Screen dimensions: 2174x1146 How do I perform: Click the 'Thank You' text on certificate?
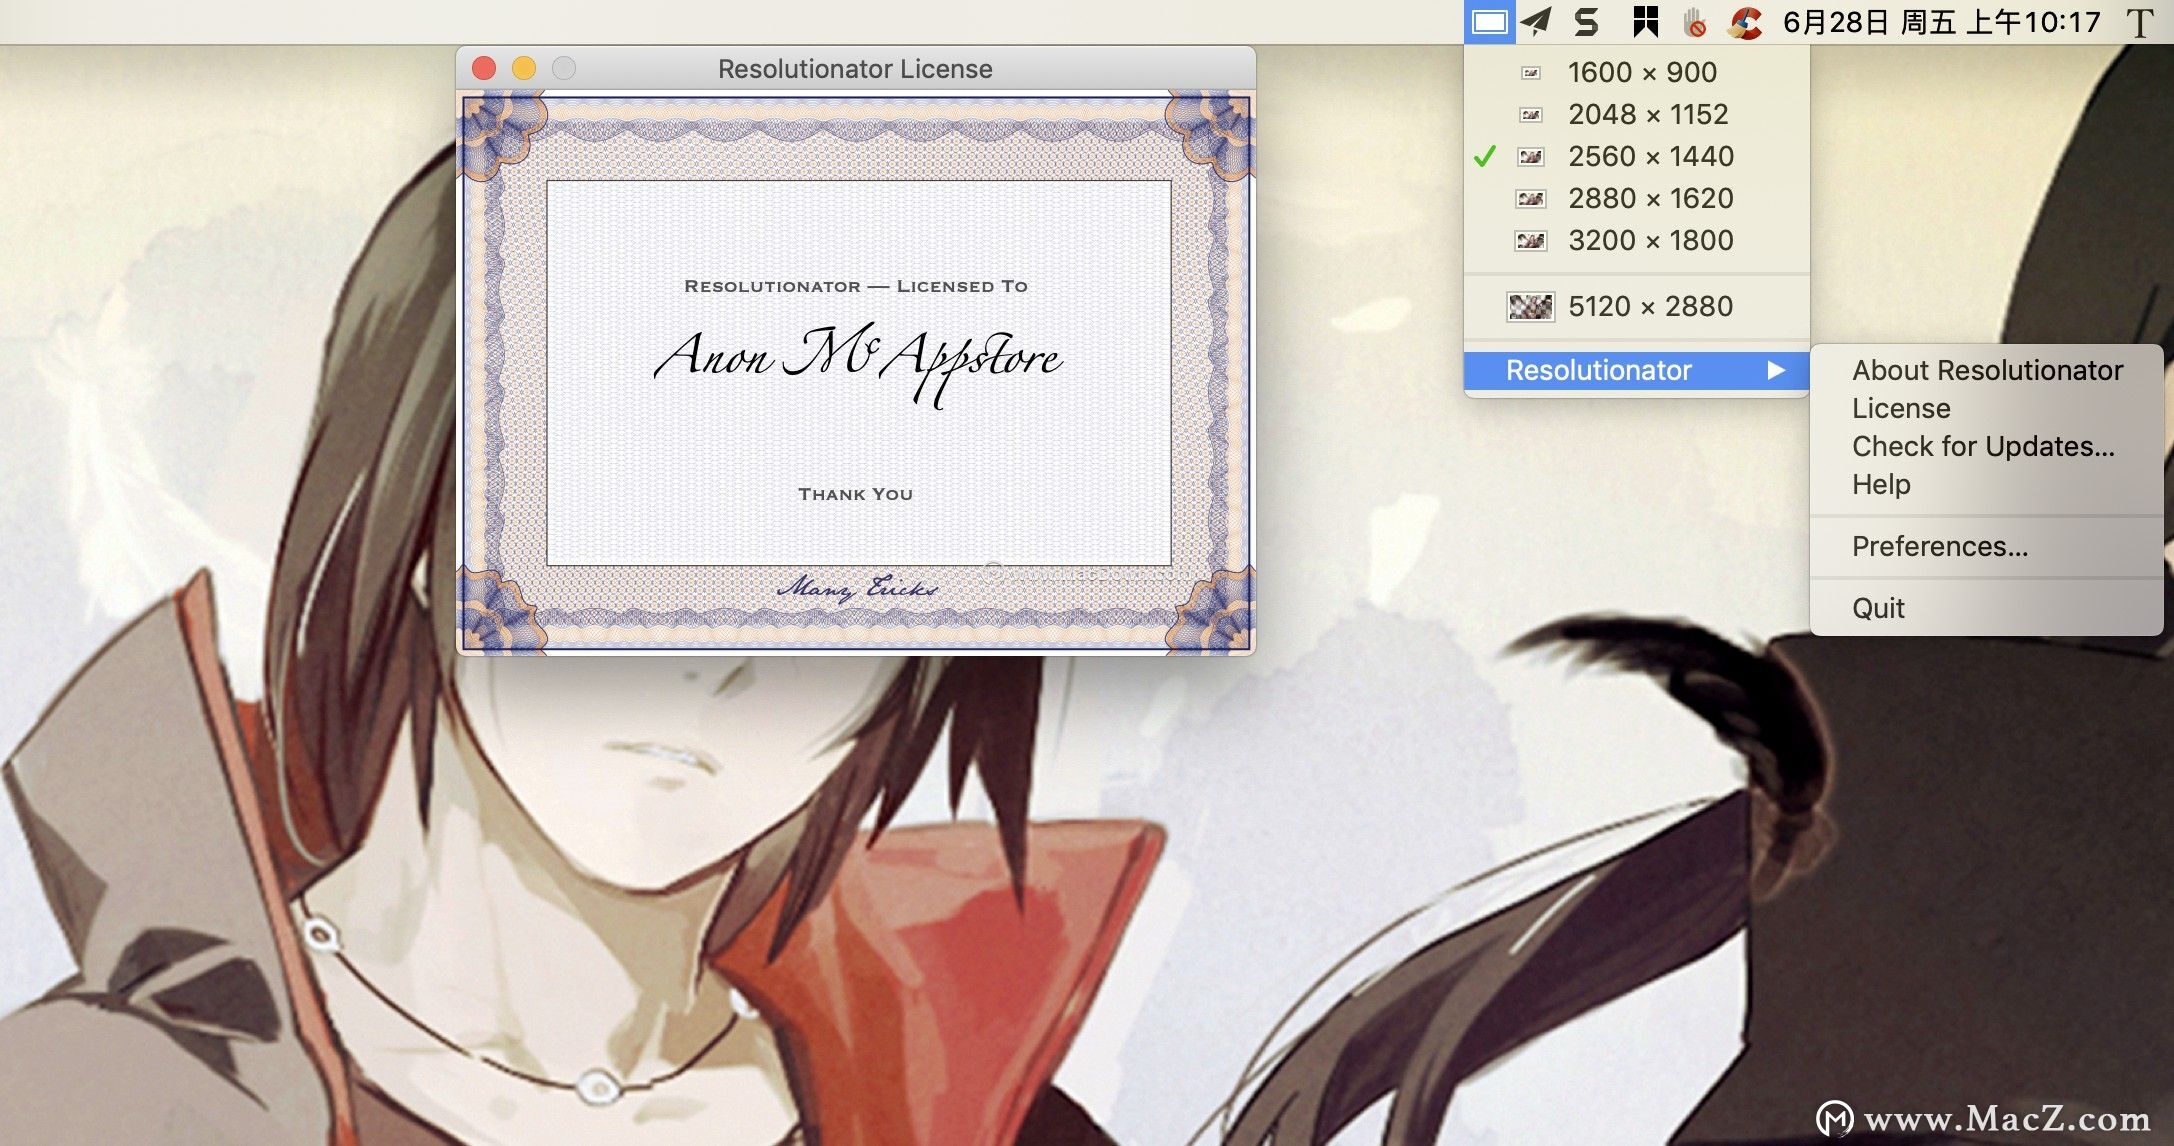coord(856,494)
